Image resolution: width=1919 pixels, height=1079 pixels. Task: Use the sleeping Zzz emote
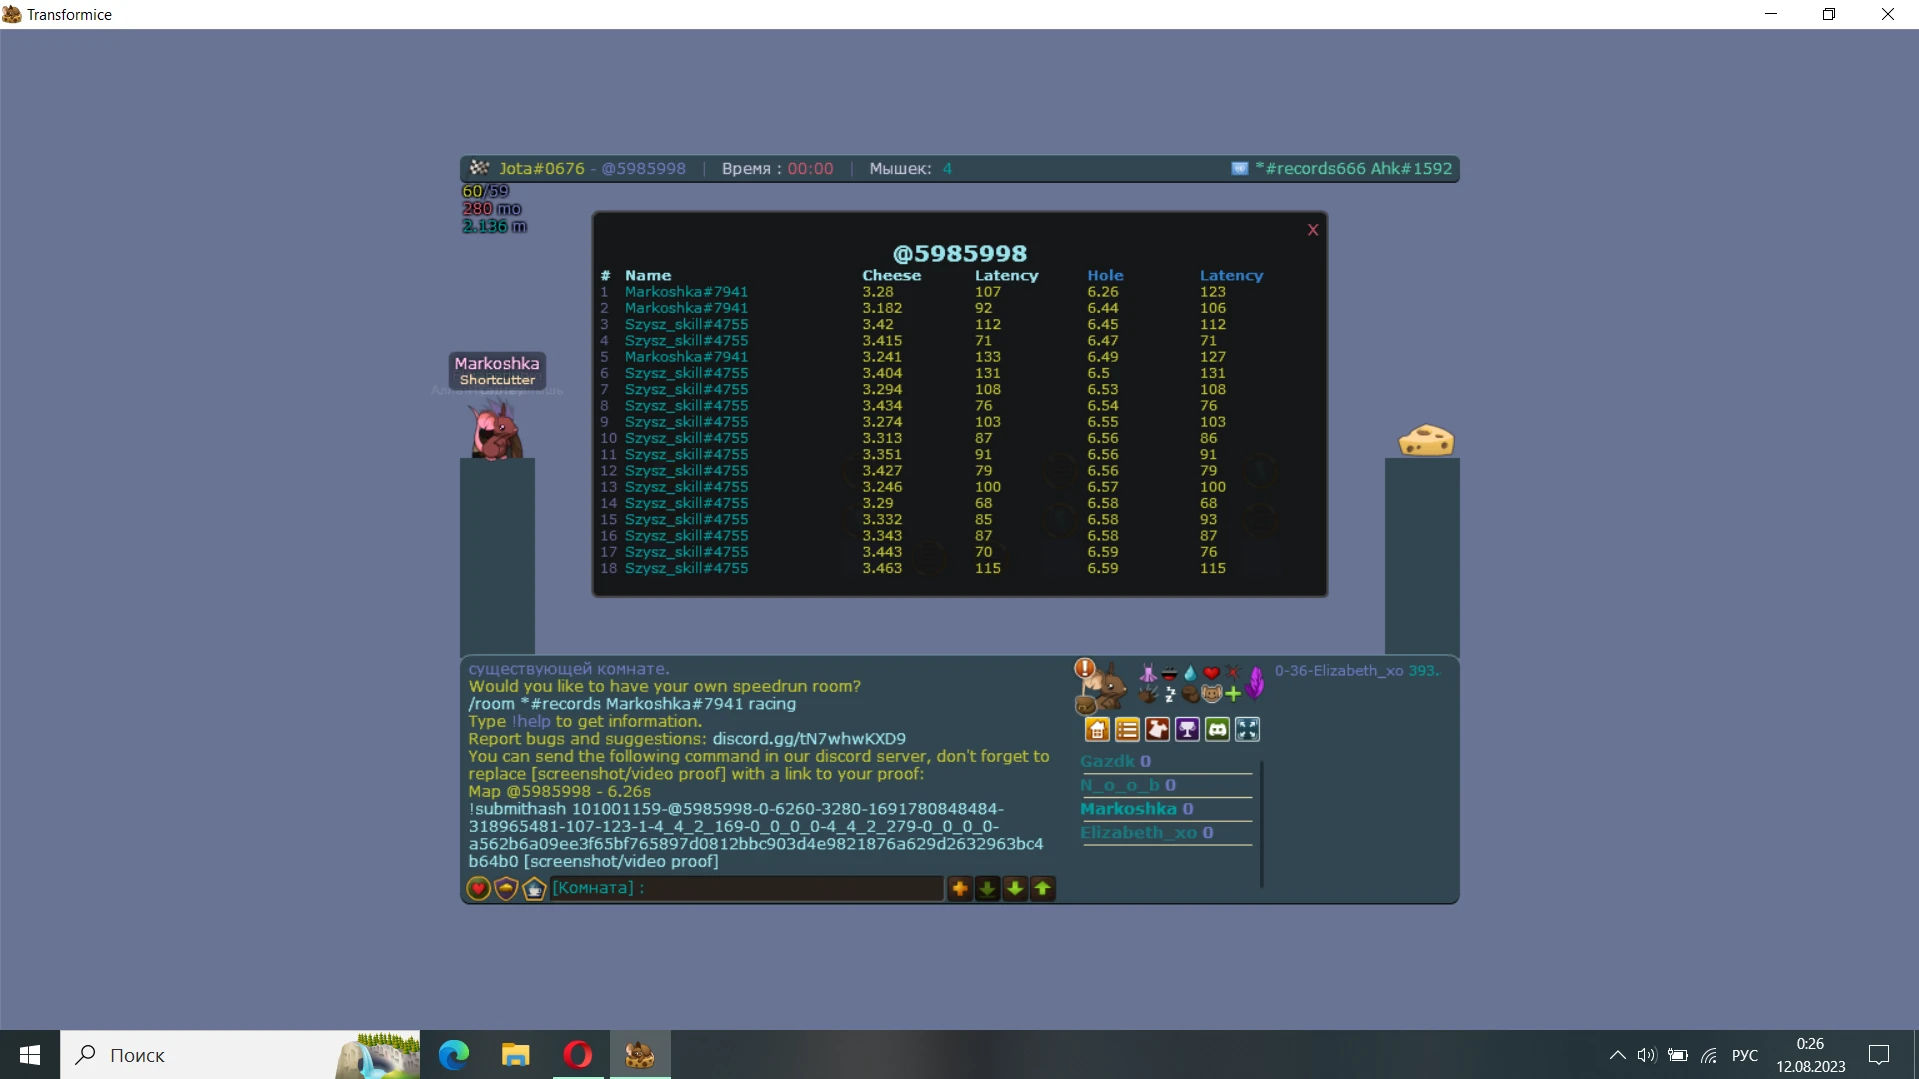pyautogui.click(x=1169, y=694)
